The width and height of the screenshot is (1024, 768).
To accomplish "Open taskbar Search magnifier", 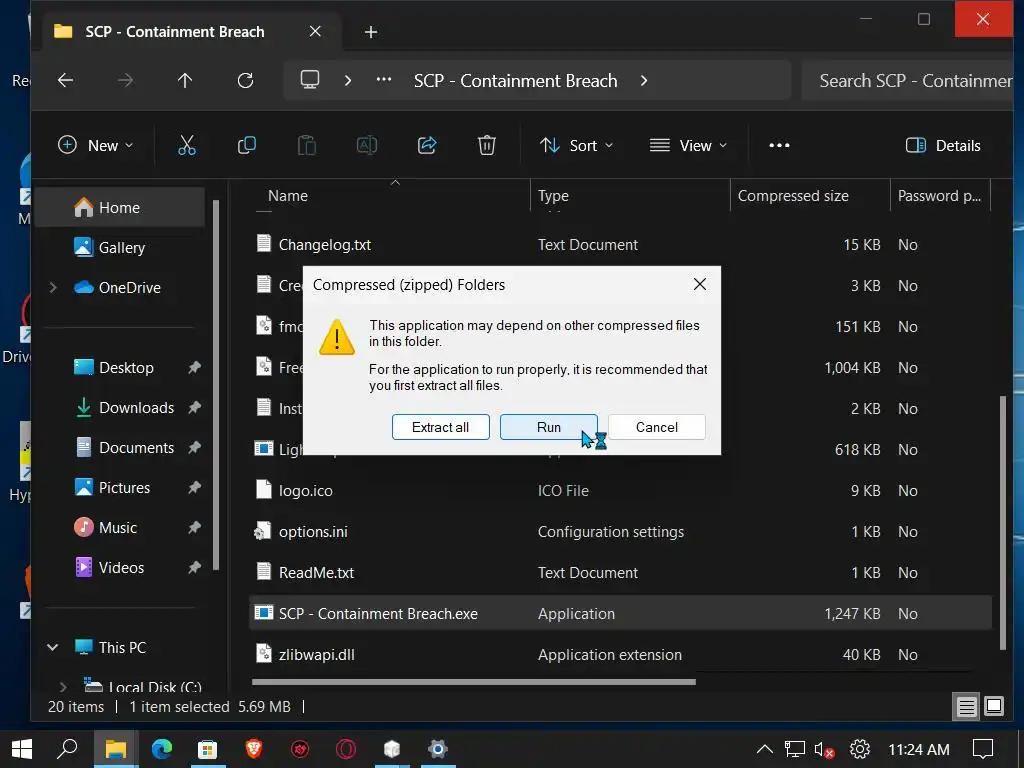I will coord(67,749).
